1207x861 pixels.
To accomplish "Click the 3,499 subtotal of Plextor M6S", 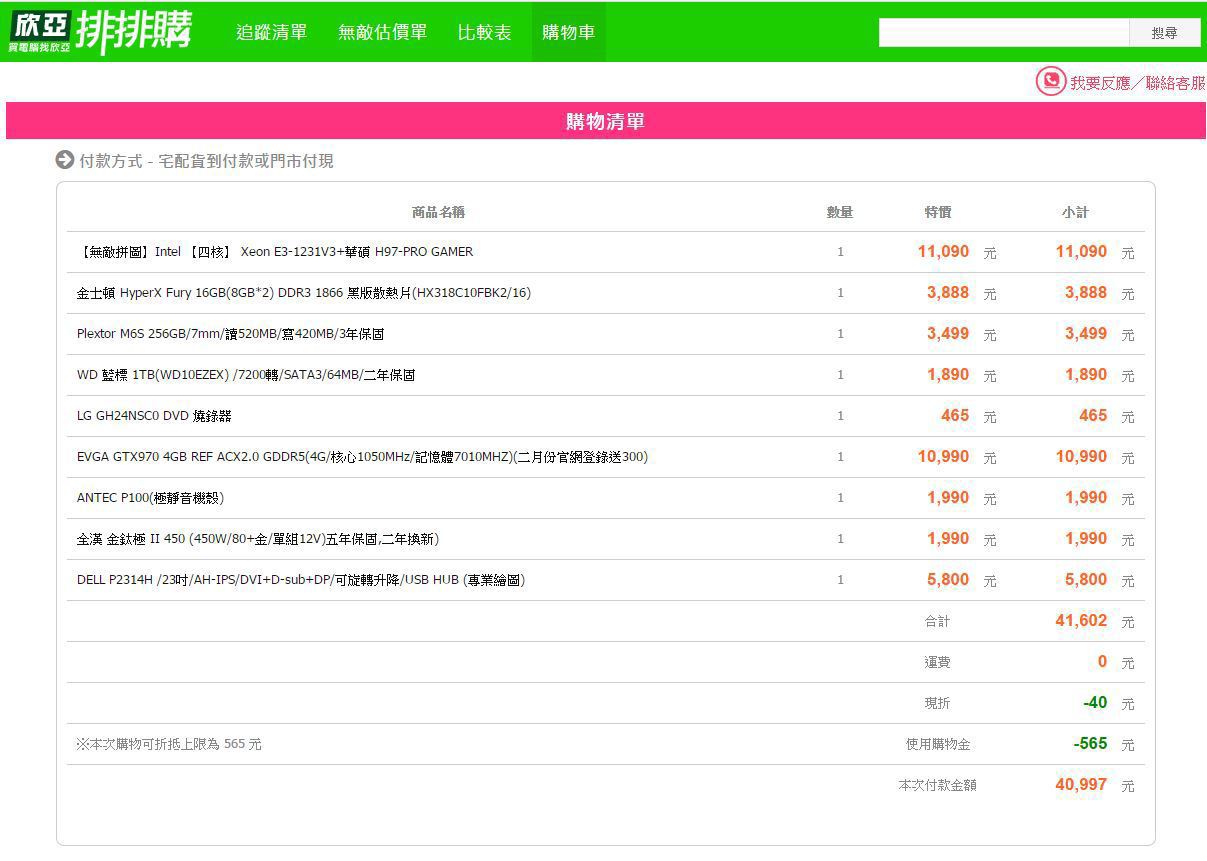I will click(1086, 334).
